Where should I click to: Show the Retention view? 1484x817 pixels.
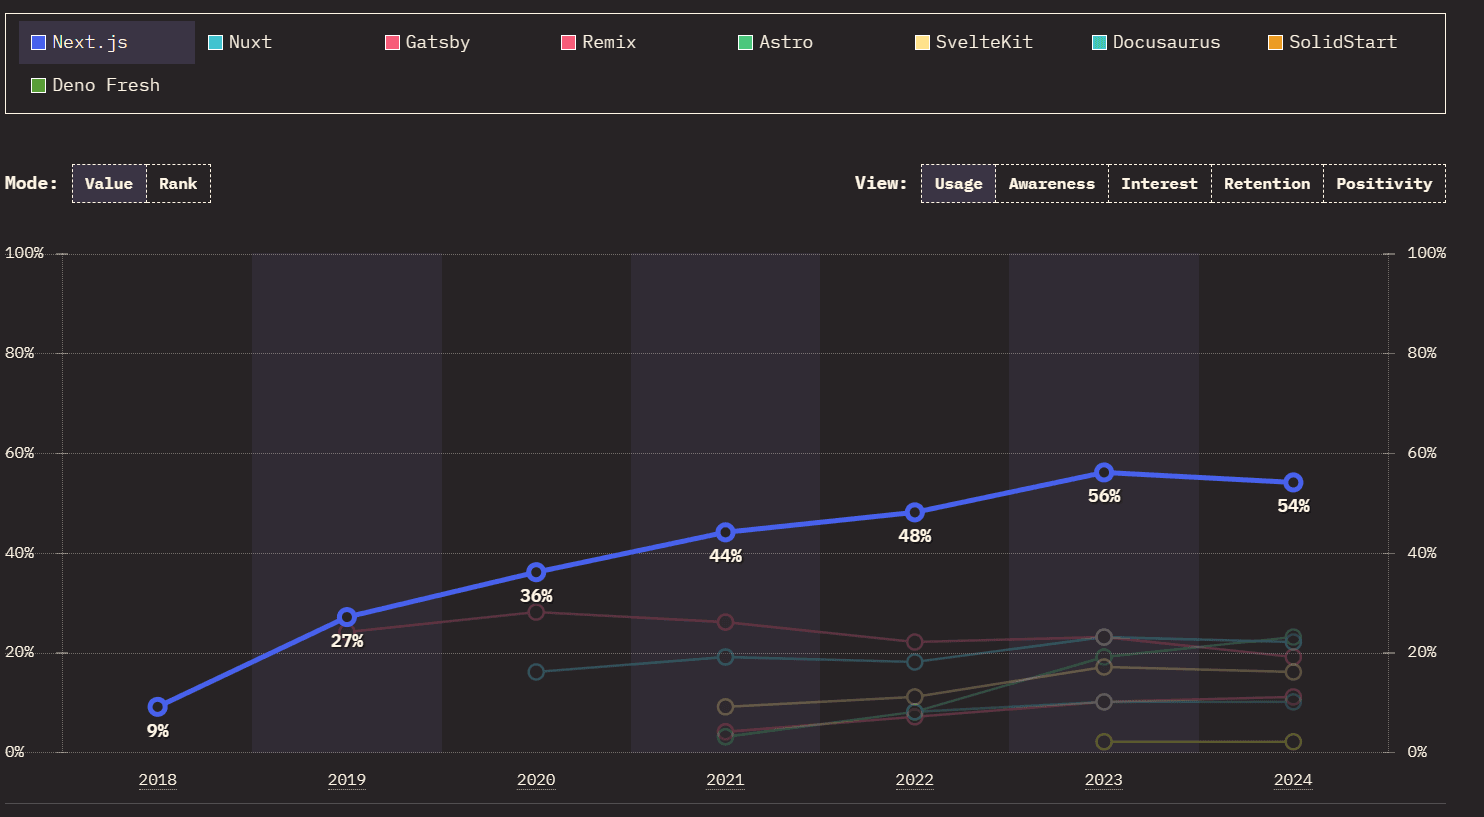tap(1267, 183)
